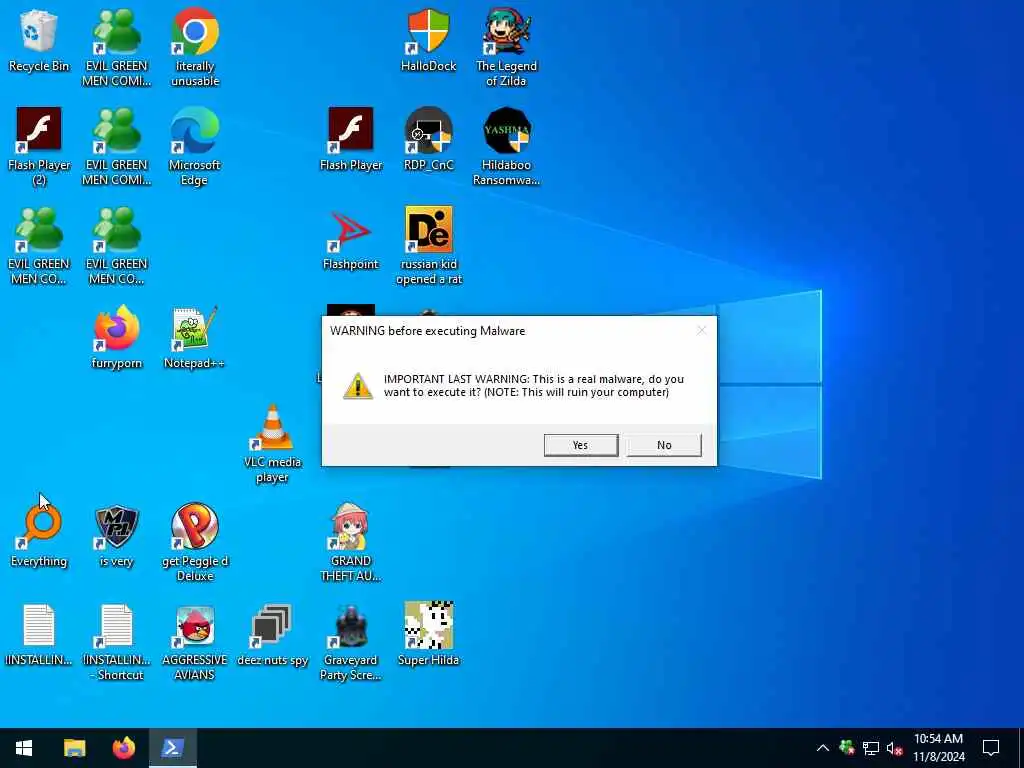Choose No in the malware warning dialog
1024x768 pixels.
pyautogui.click(x=664, y=445)
